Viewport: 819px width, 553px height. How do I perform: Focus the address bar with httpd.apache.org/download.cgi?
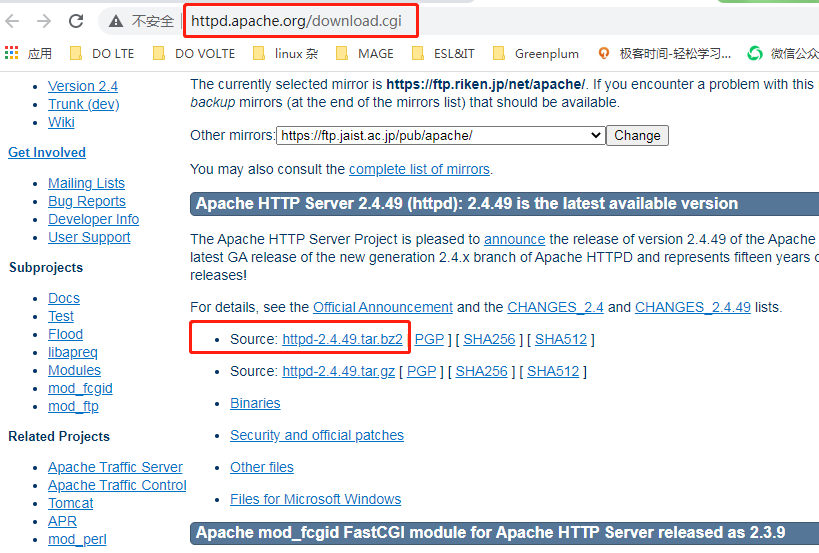[x=296, y=21]
